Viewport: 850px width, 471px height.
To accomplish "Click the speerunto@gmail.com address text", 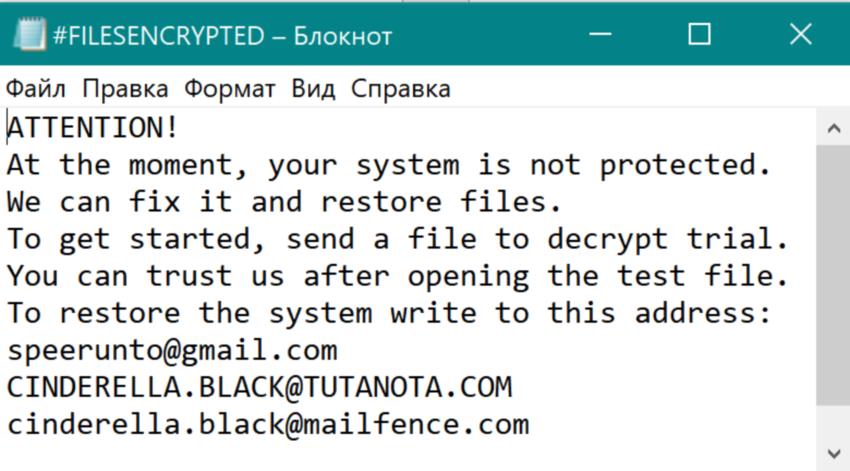I will click(172, 351).
